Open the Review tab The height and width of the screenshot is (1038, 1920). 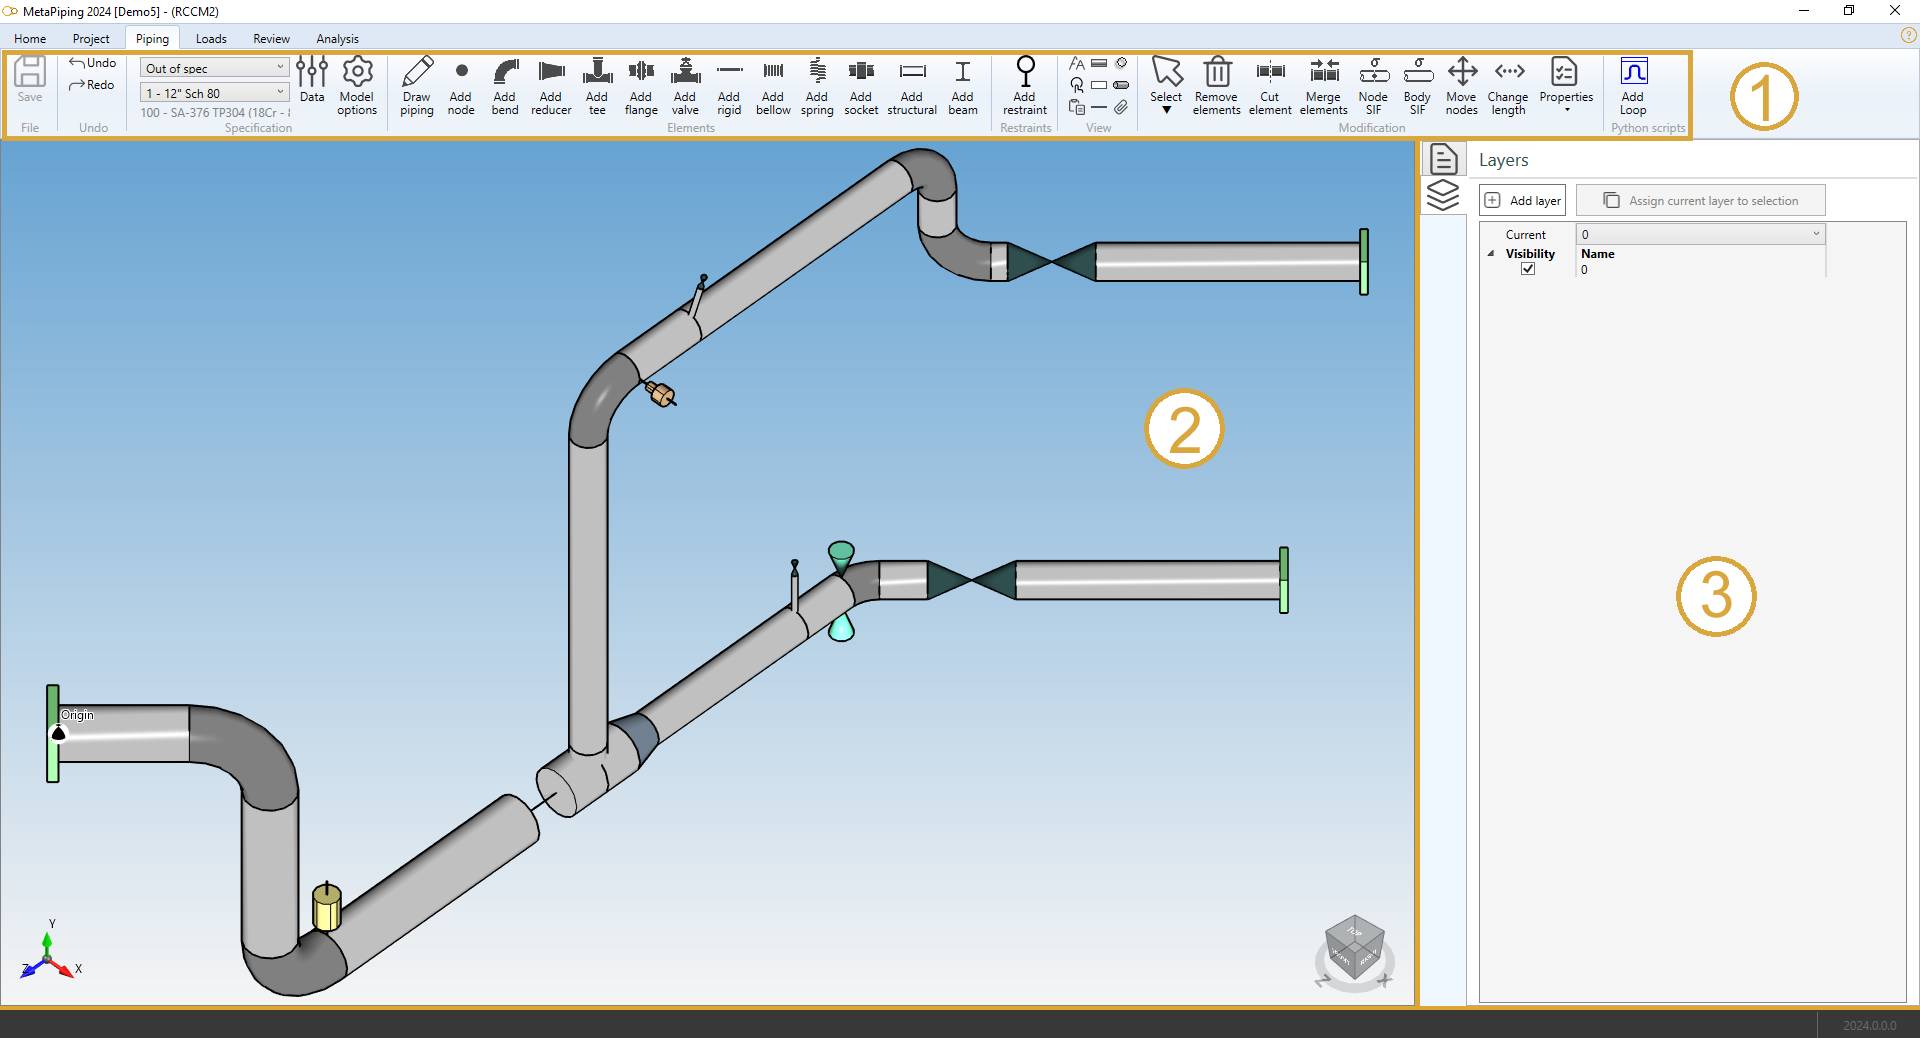tap(271, 39)
